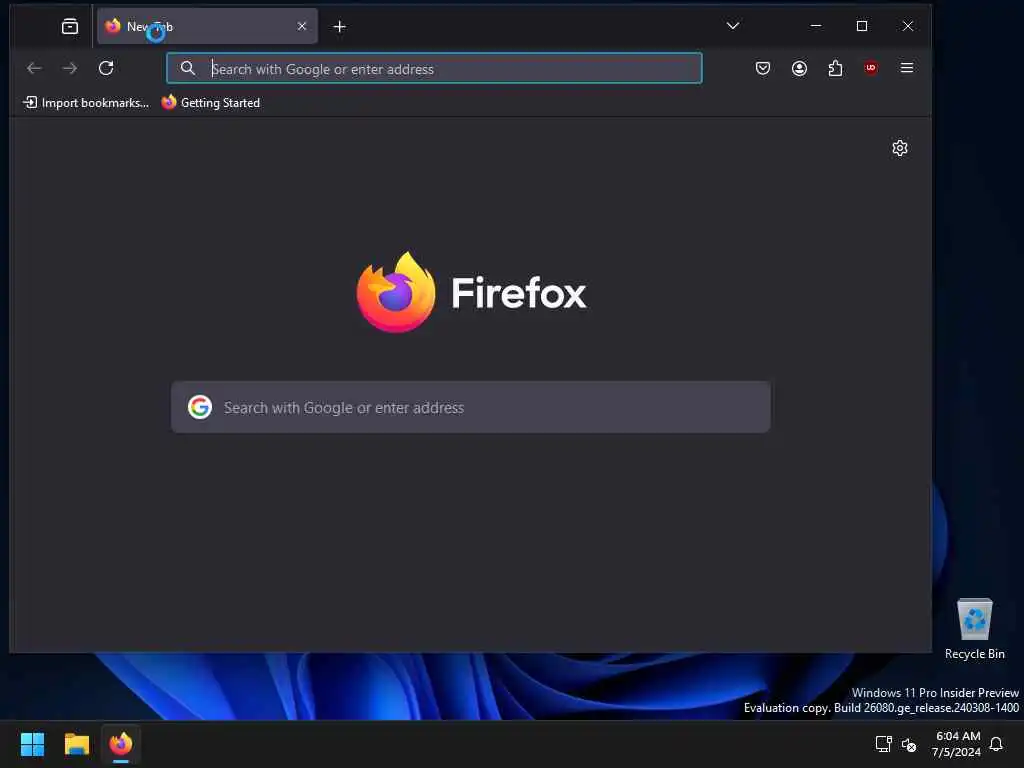This screenshot has width=1024, height=768.
Task: Maximize the Firefox window
Action: [x=862, y=25]
